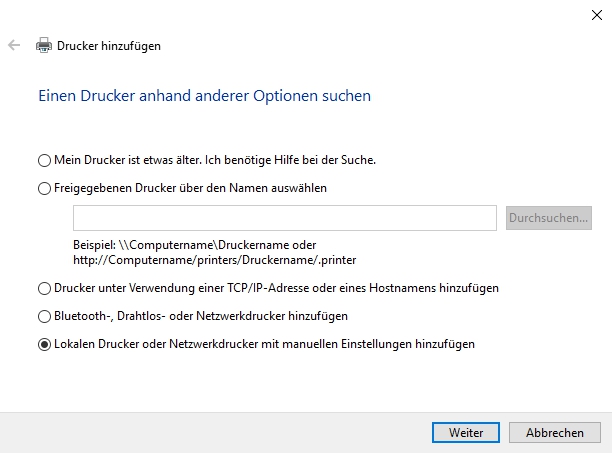Click the label text 'Freigegebenen Drucker über den Namen auswählen'
612x453 pixels.
[x=190, y=188]
